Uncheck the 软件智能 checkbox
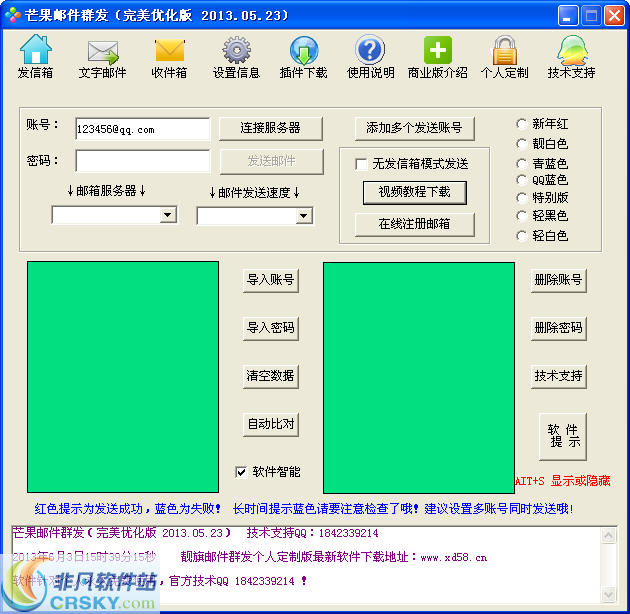 (241, 472)
